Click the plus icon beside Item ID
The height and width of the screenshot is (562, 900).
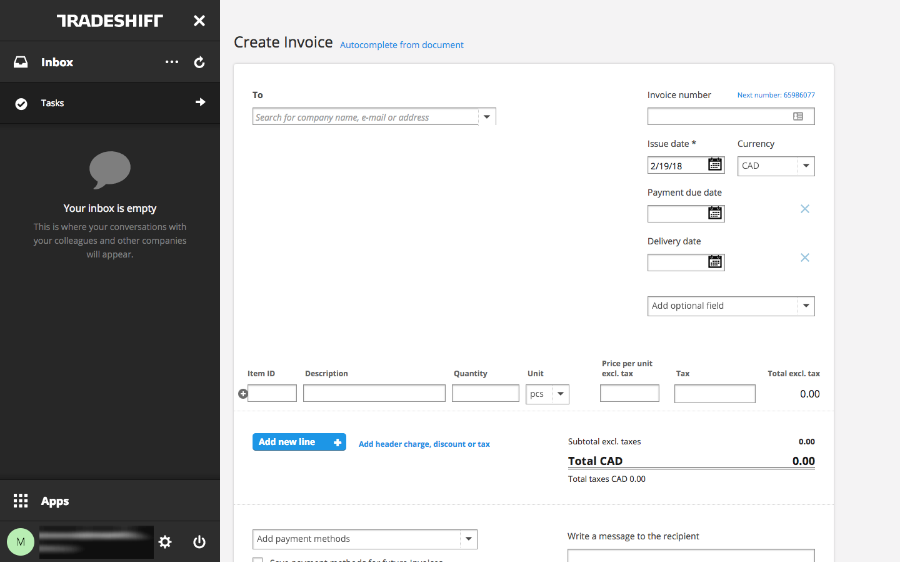(243, 394)
